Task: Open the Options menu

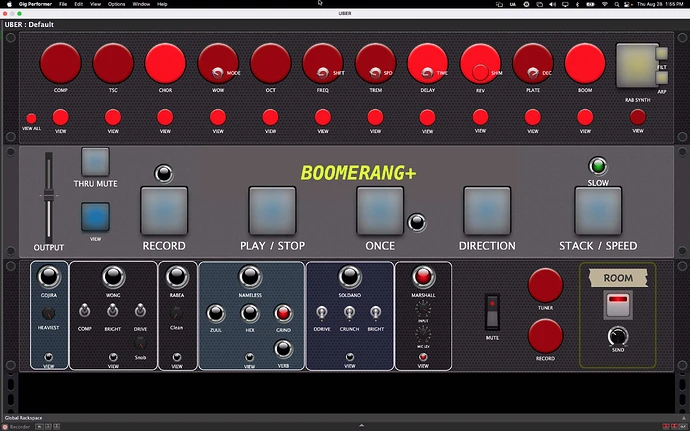Action: 117,4
